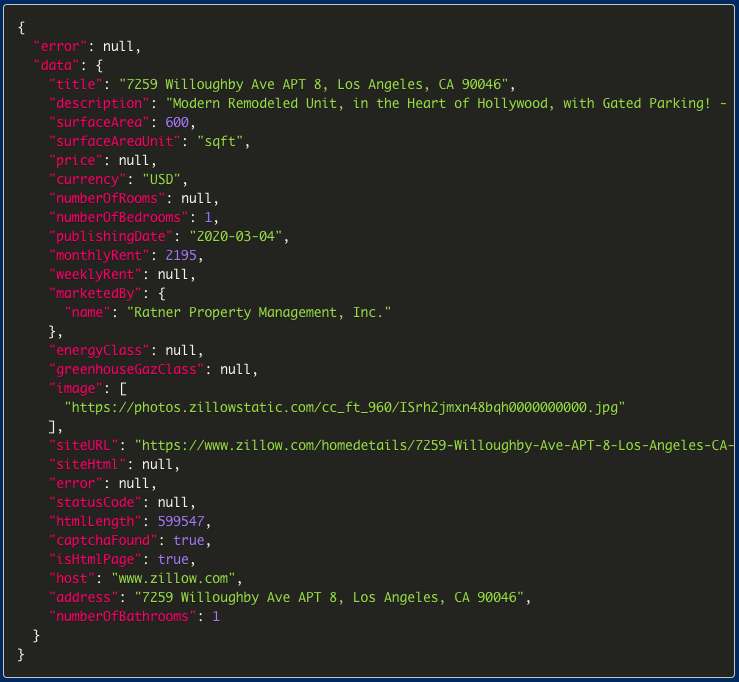Click the "price" key
The width and height of the screenshot is (739, 682).
[75, 160]
